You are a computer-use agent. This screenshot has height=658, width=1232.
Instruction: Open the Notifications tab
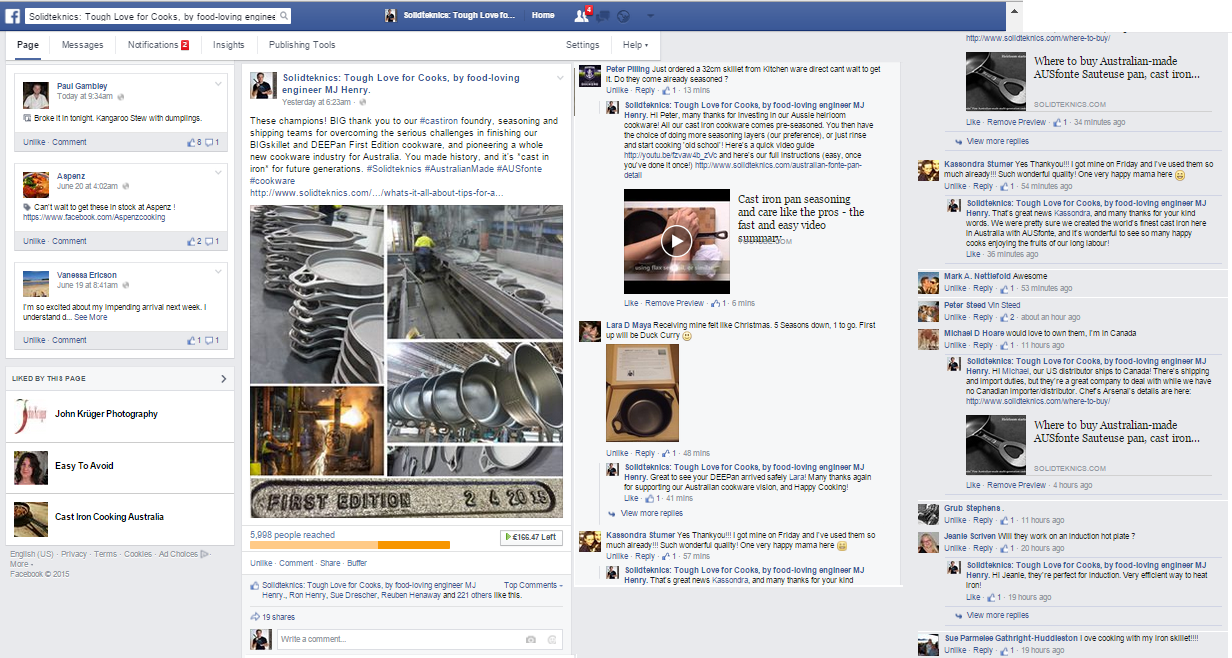click(x=158, y=45)
